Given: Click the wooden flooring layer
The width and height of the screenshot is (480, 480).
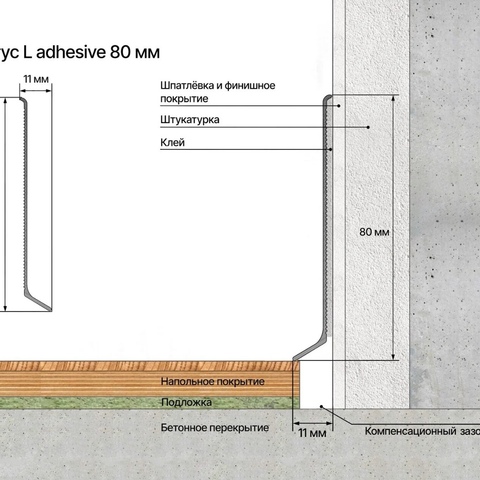Looking at the screenshot, I should point(149,379).
